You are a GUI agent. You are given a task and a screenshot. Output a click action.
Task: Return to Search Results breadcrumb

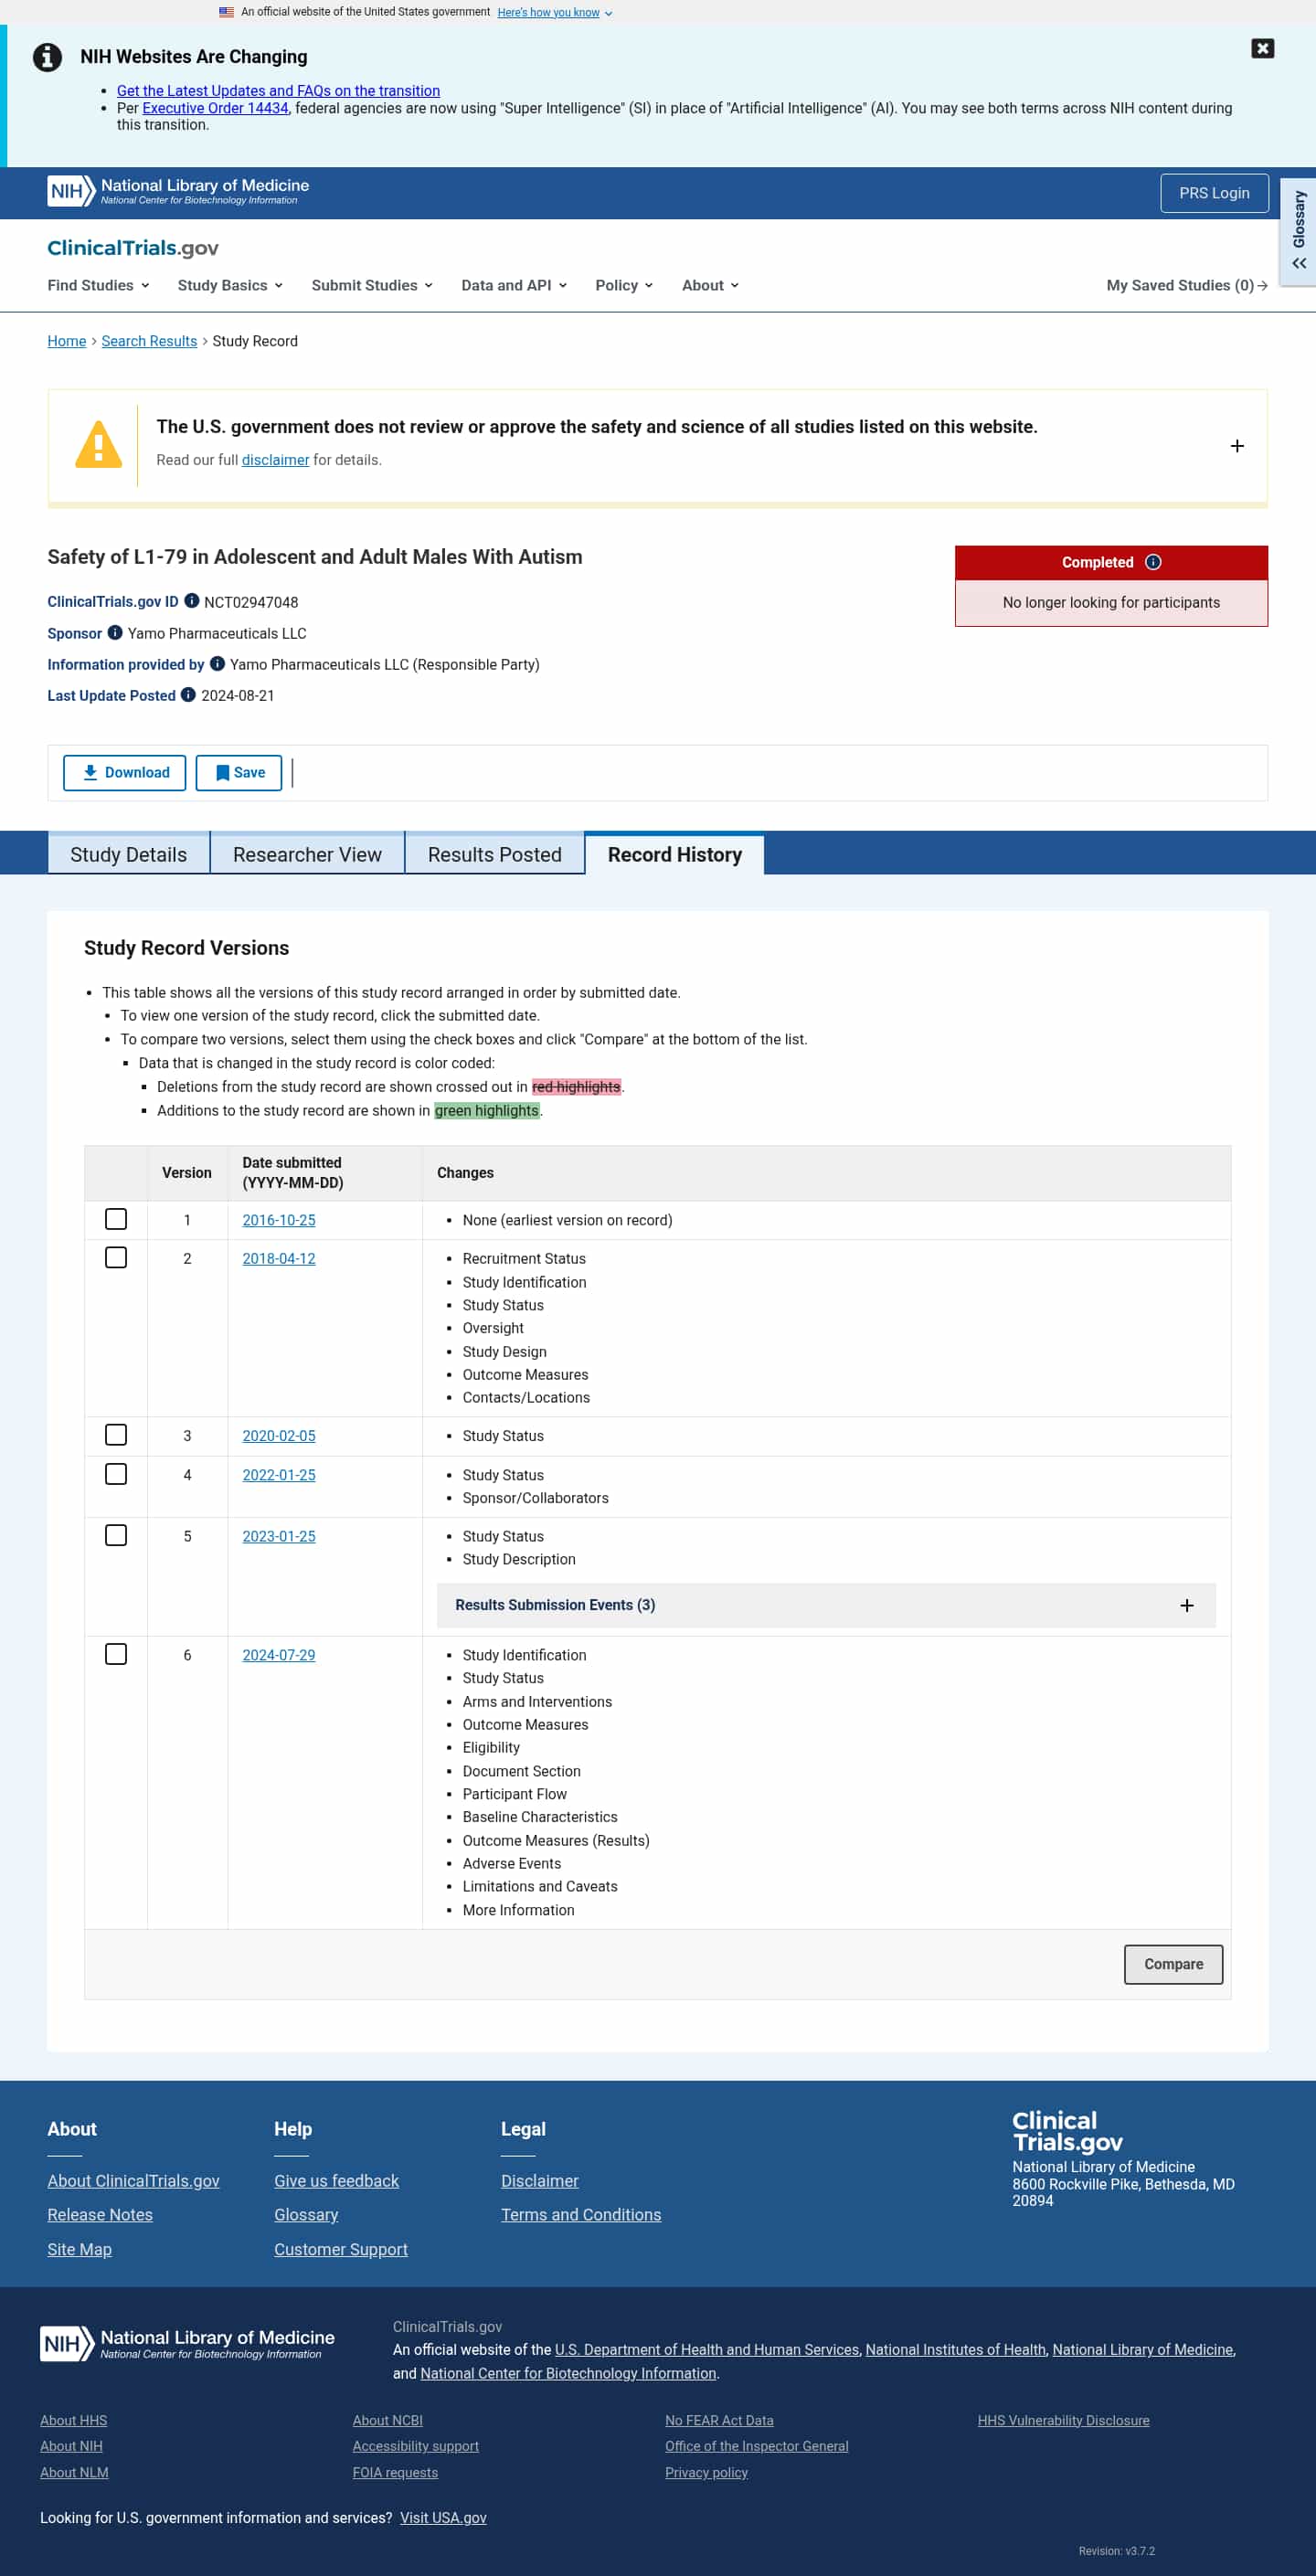pos(149,341)
